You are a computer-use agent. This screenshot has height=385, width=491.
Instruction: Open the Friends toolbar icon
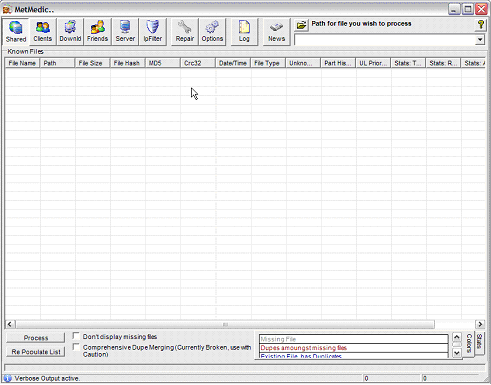97,31
